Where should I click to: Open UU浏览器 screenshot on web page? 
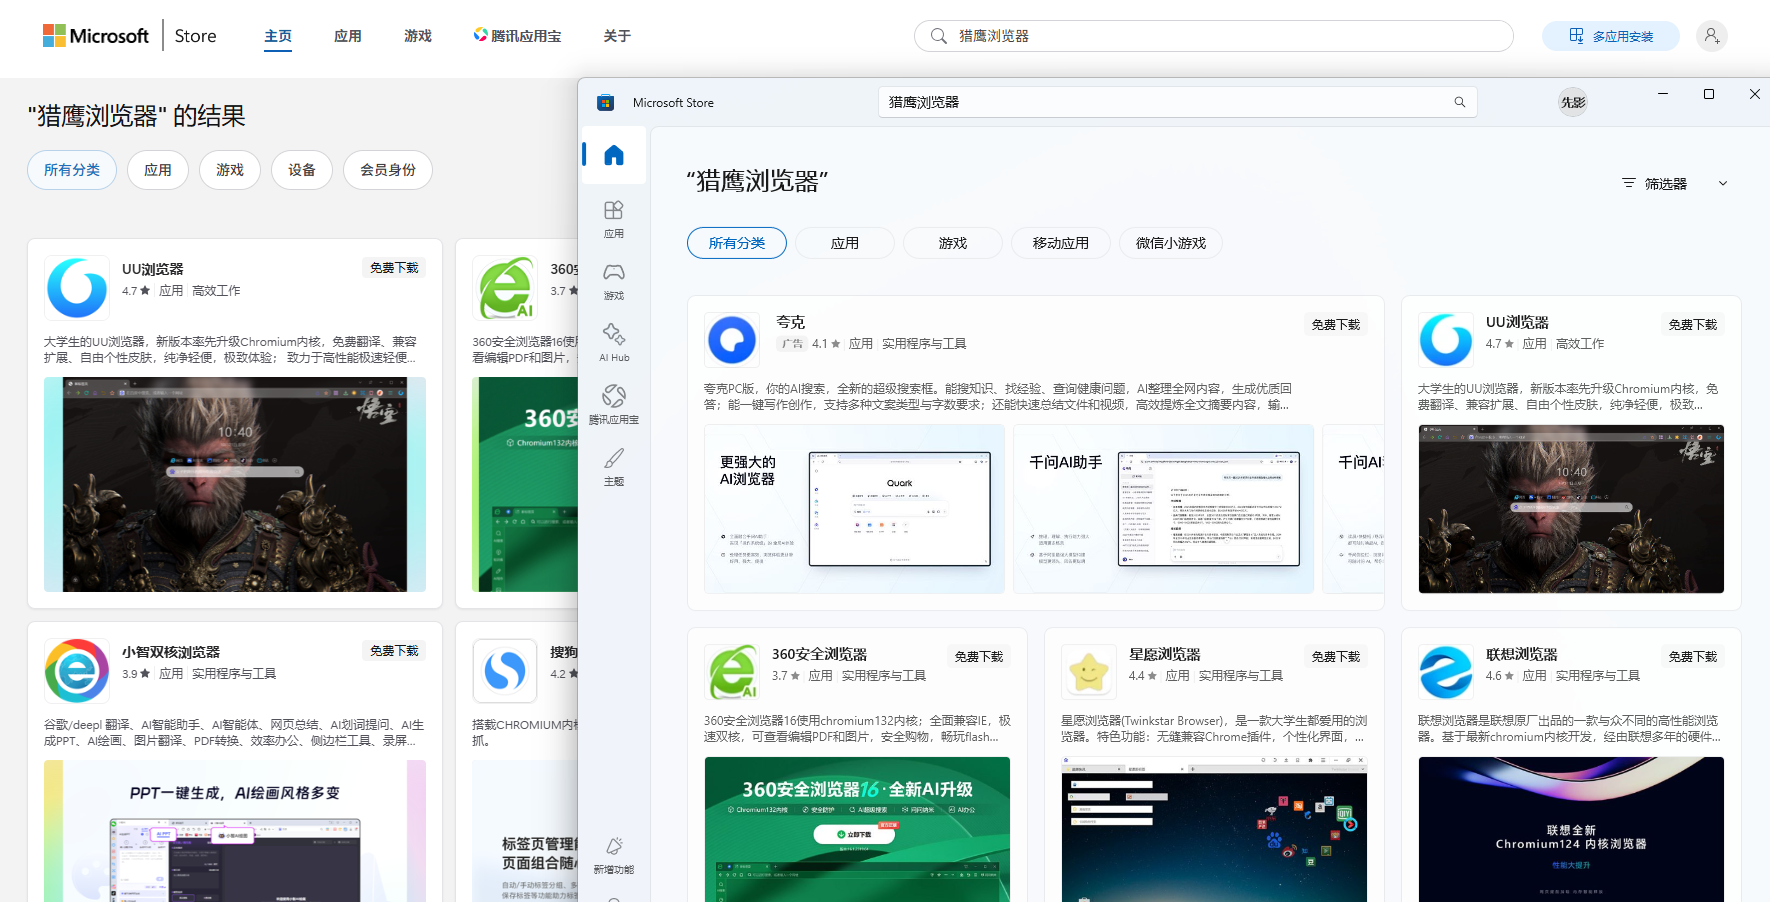(x=235, y=484)
